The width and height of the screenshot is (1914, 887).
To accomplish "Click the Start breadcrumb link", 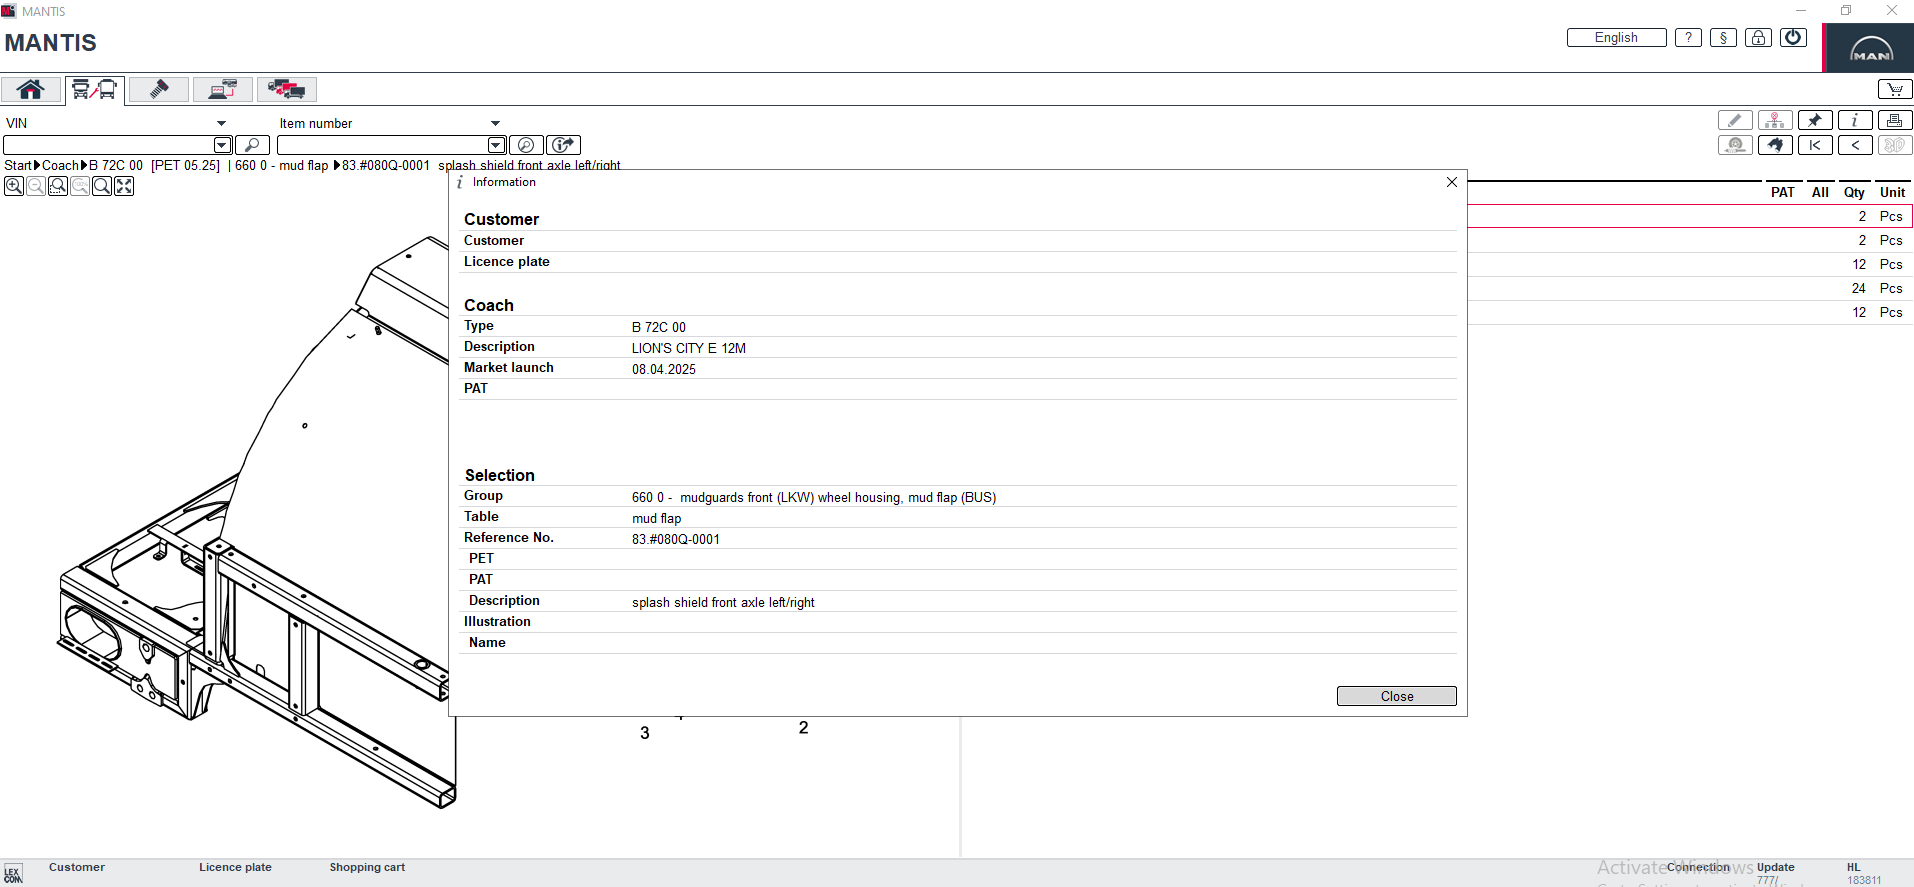I will pos(18,166).
